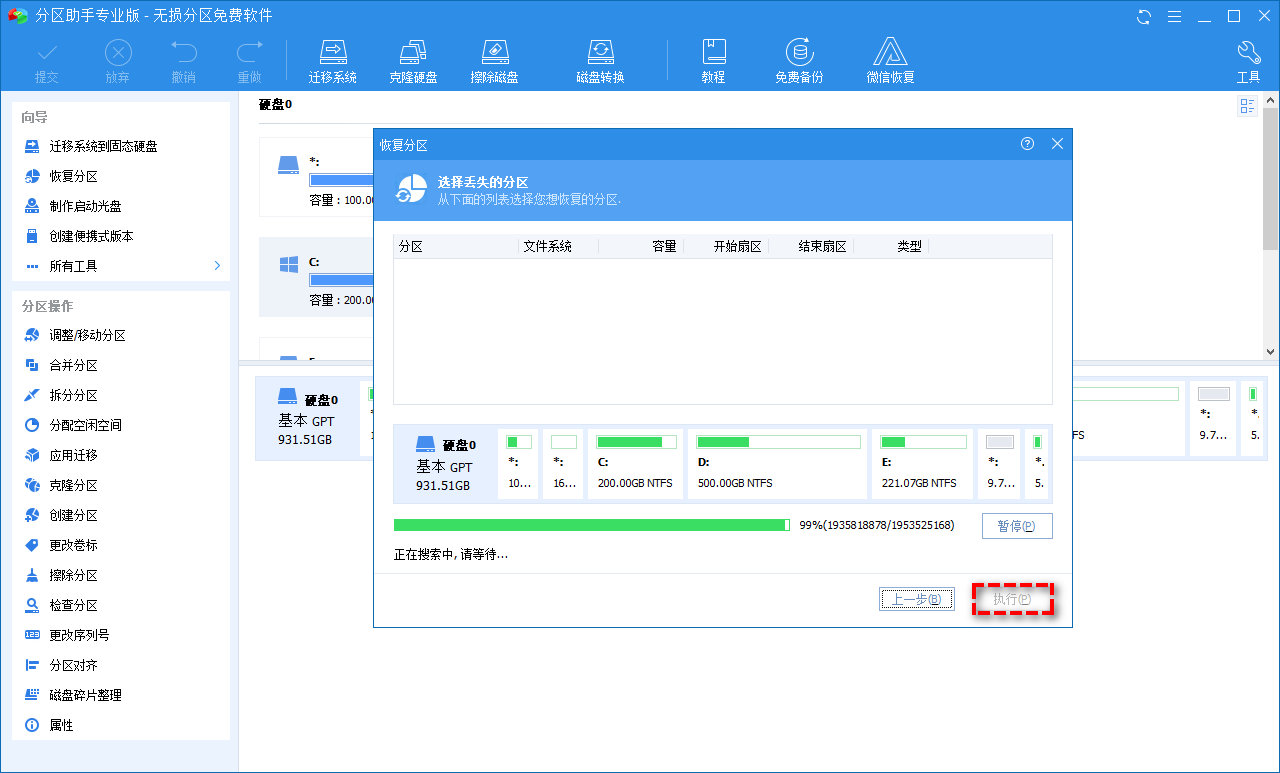Screen dimensions: 1280x773
Task: Click the 提交 commit icon
Action: (x=46, y=59)
